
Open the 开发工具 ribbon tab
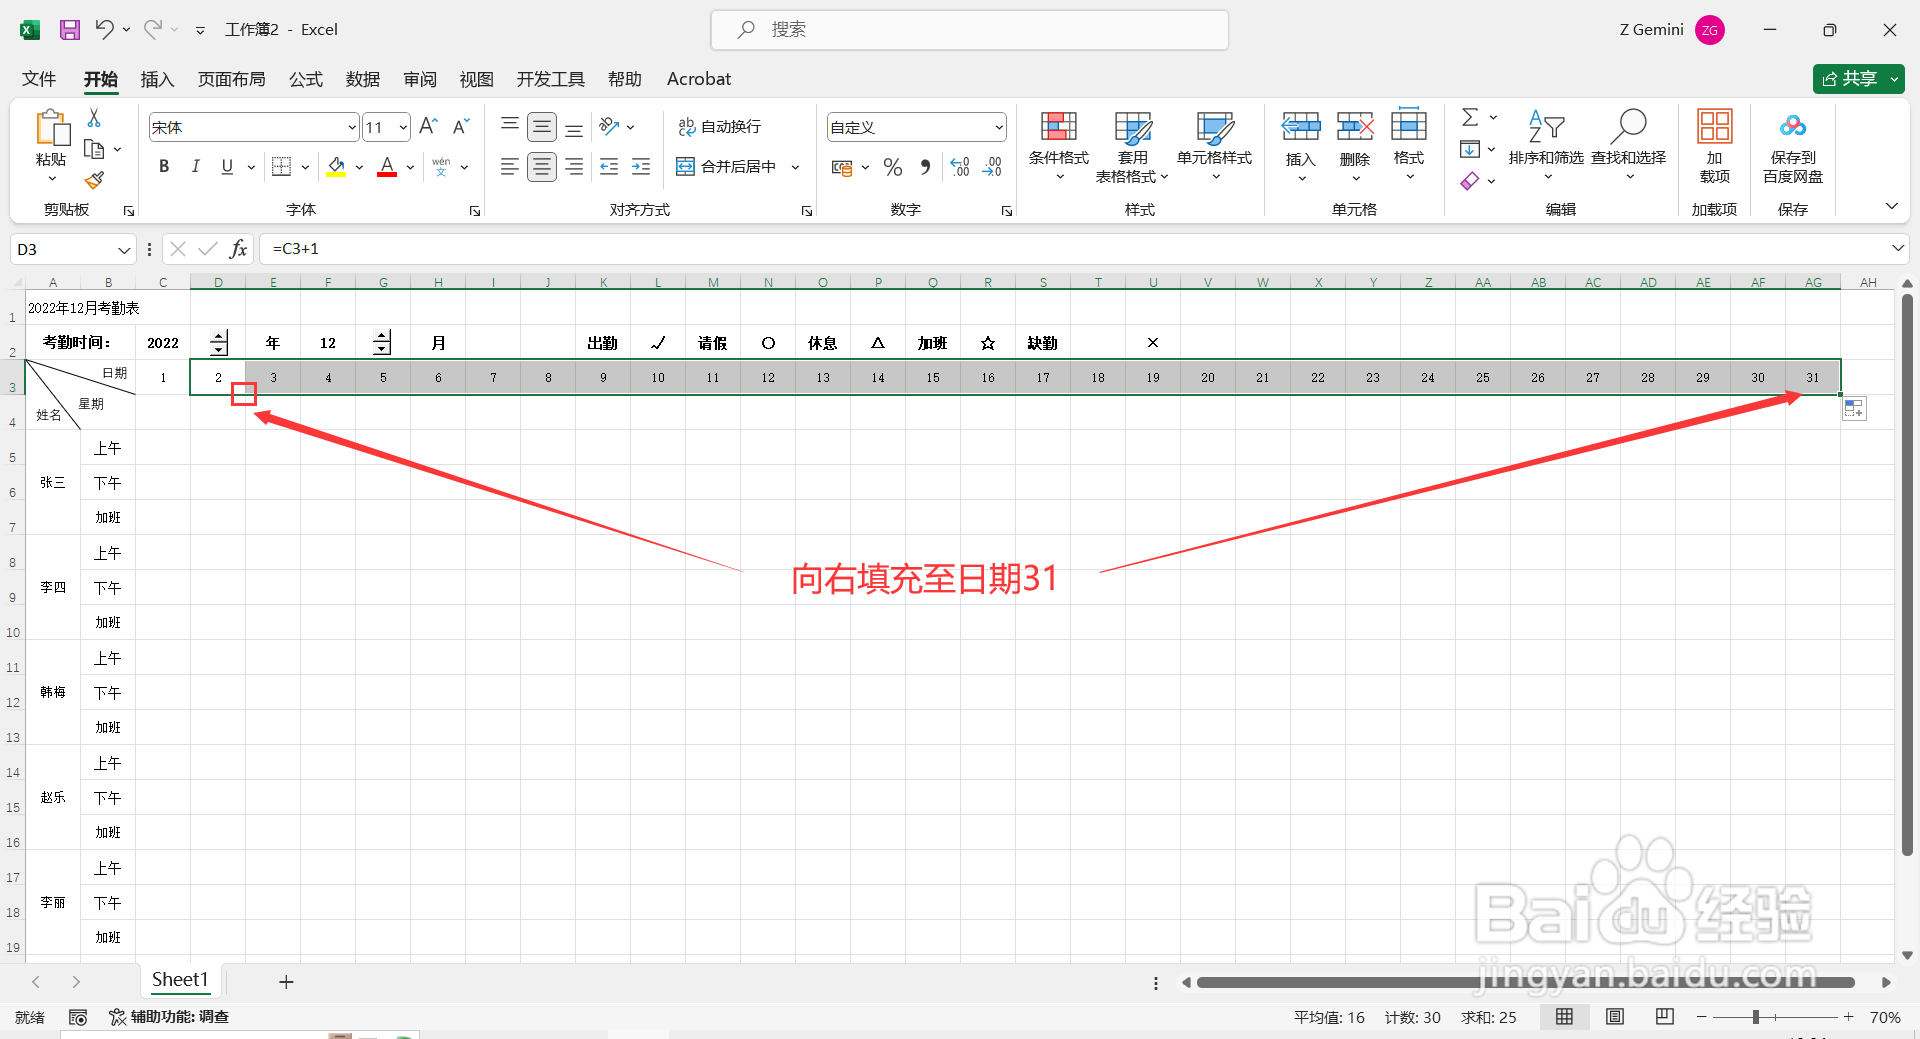549,79
